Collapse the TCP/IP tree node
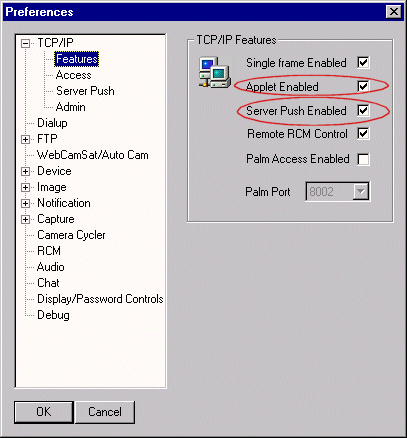The image size is (407, 438). click(25, 43)
